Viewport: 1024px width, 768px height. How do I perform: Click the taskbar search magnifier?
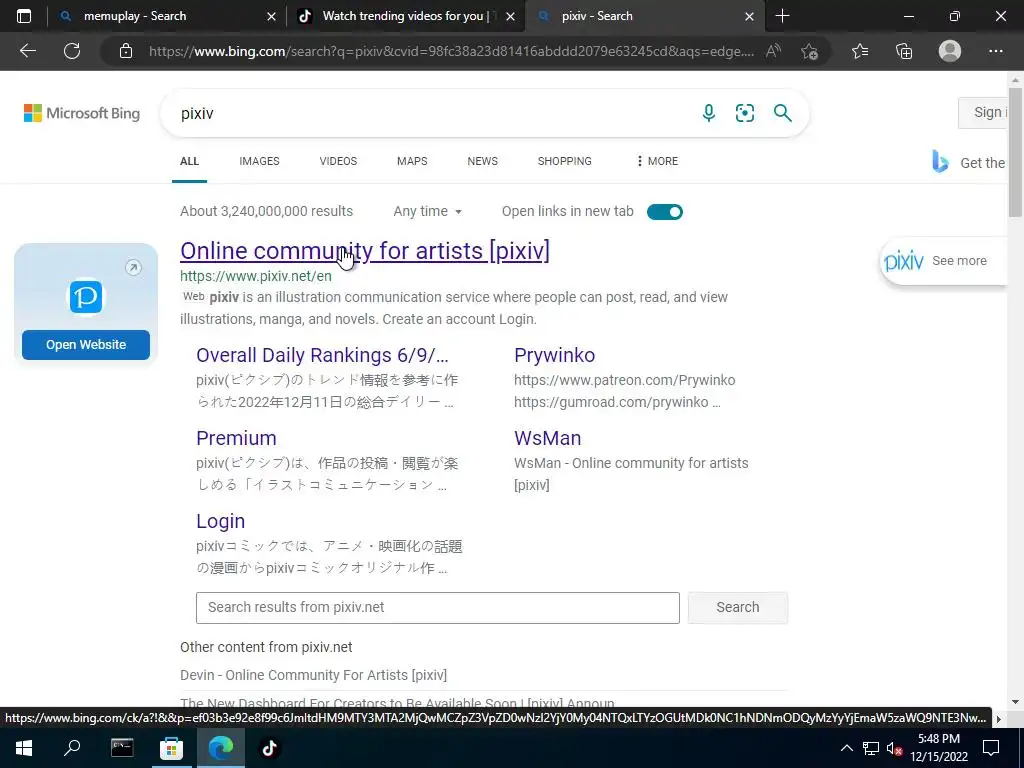click(x=72, y=748)
